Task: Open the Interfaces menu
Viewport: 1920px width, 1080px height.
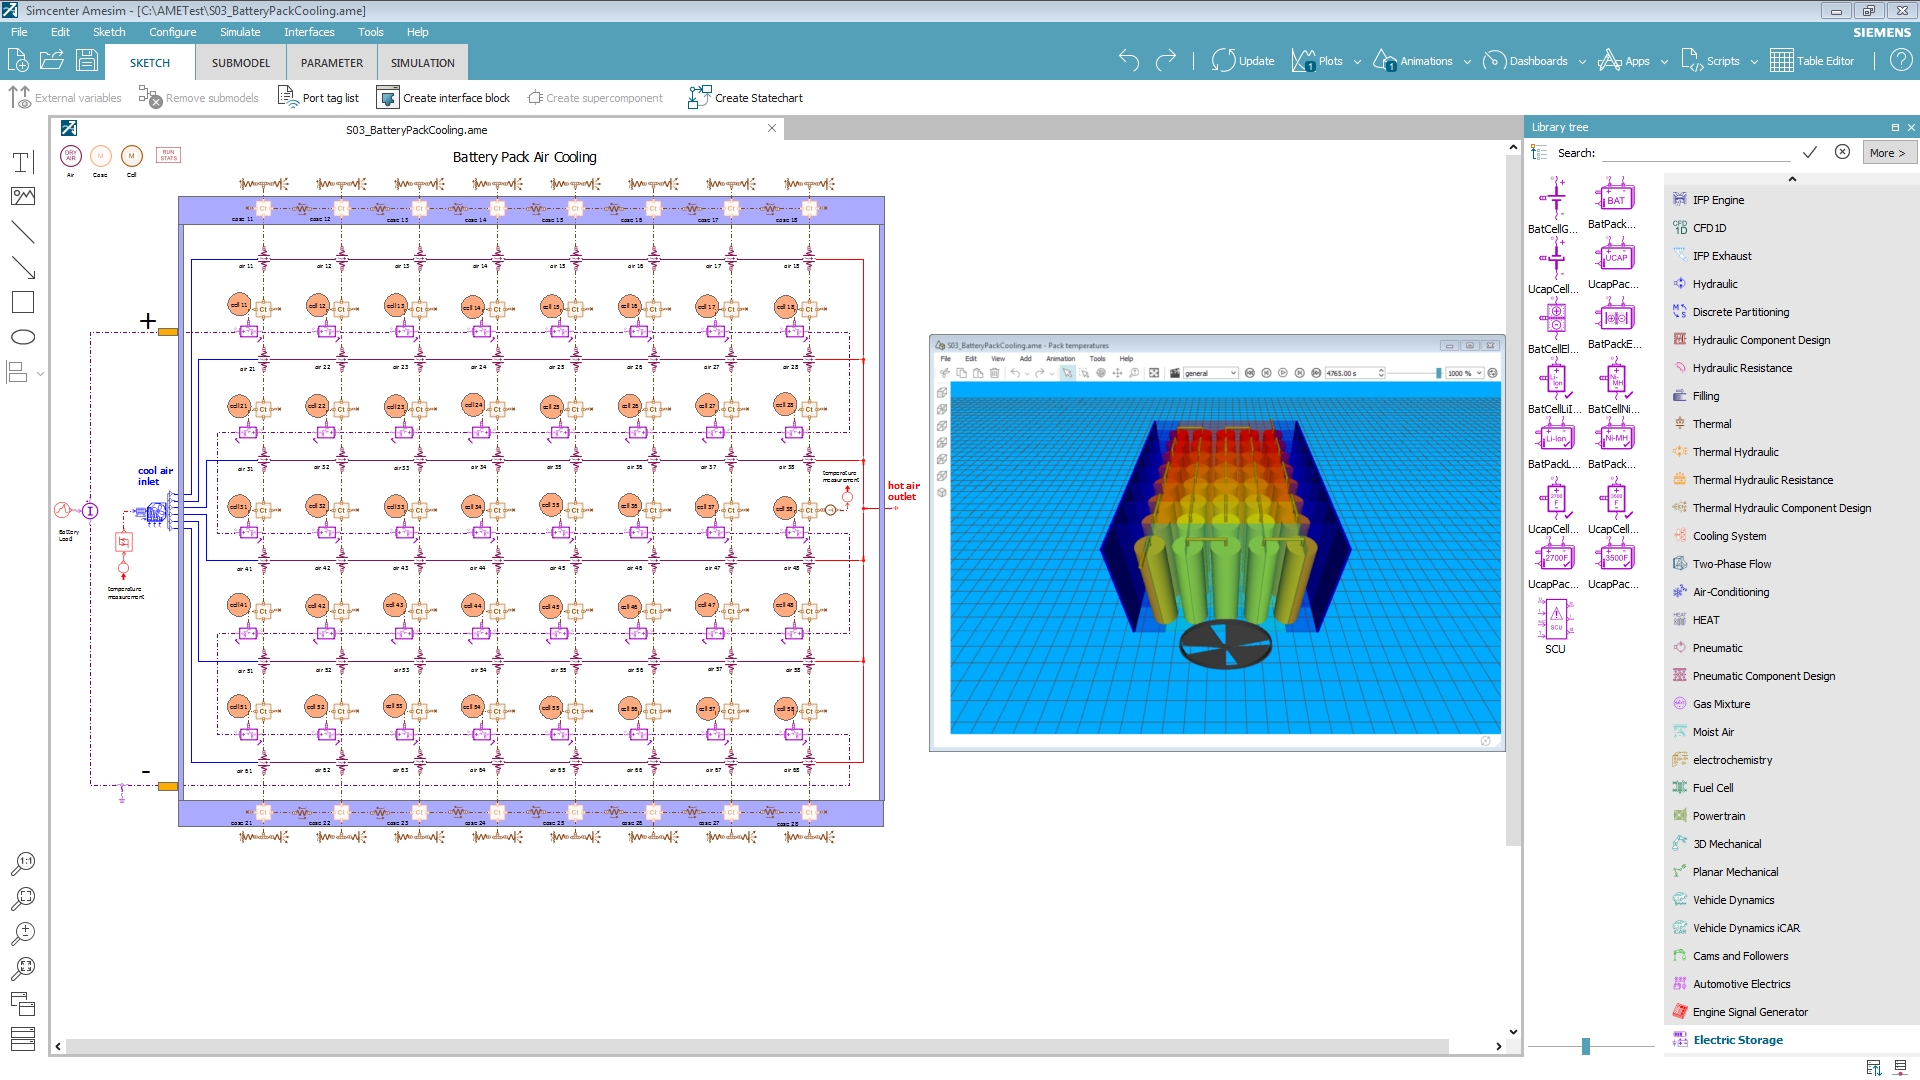Action: [x=309, y=32]
